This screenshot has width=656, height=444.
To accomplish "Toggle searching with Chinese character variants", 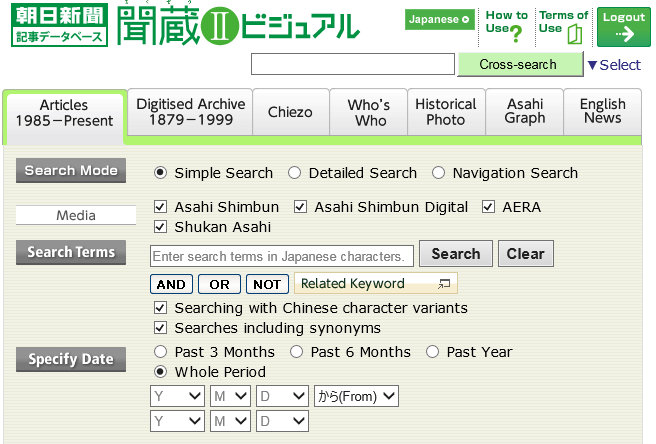I will coord(160,308).
